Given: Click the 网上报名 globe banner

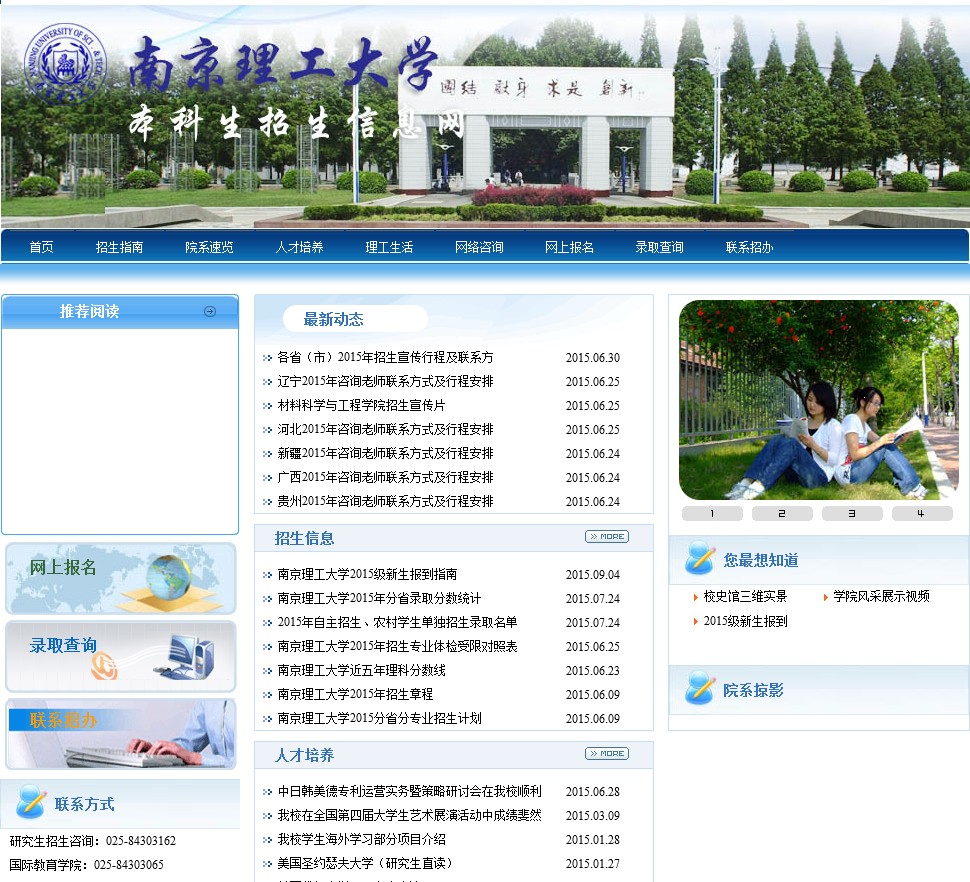Looking at the screenshot, I should 121,579.
